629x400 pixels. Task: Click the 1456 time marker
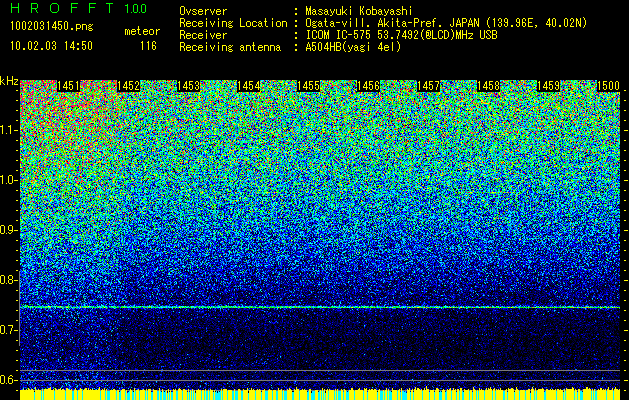[x=368, y=86]
